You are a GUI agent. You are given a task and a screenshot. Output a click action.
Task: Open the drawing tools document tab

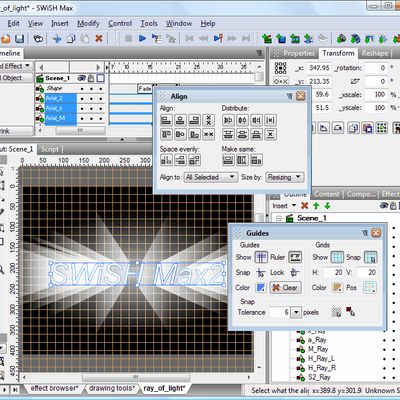point(112,388)
